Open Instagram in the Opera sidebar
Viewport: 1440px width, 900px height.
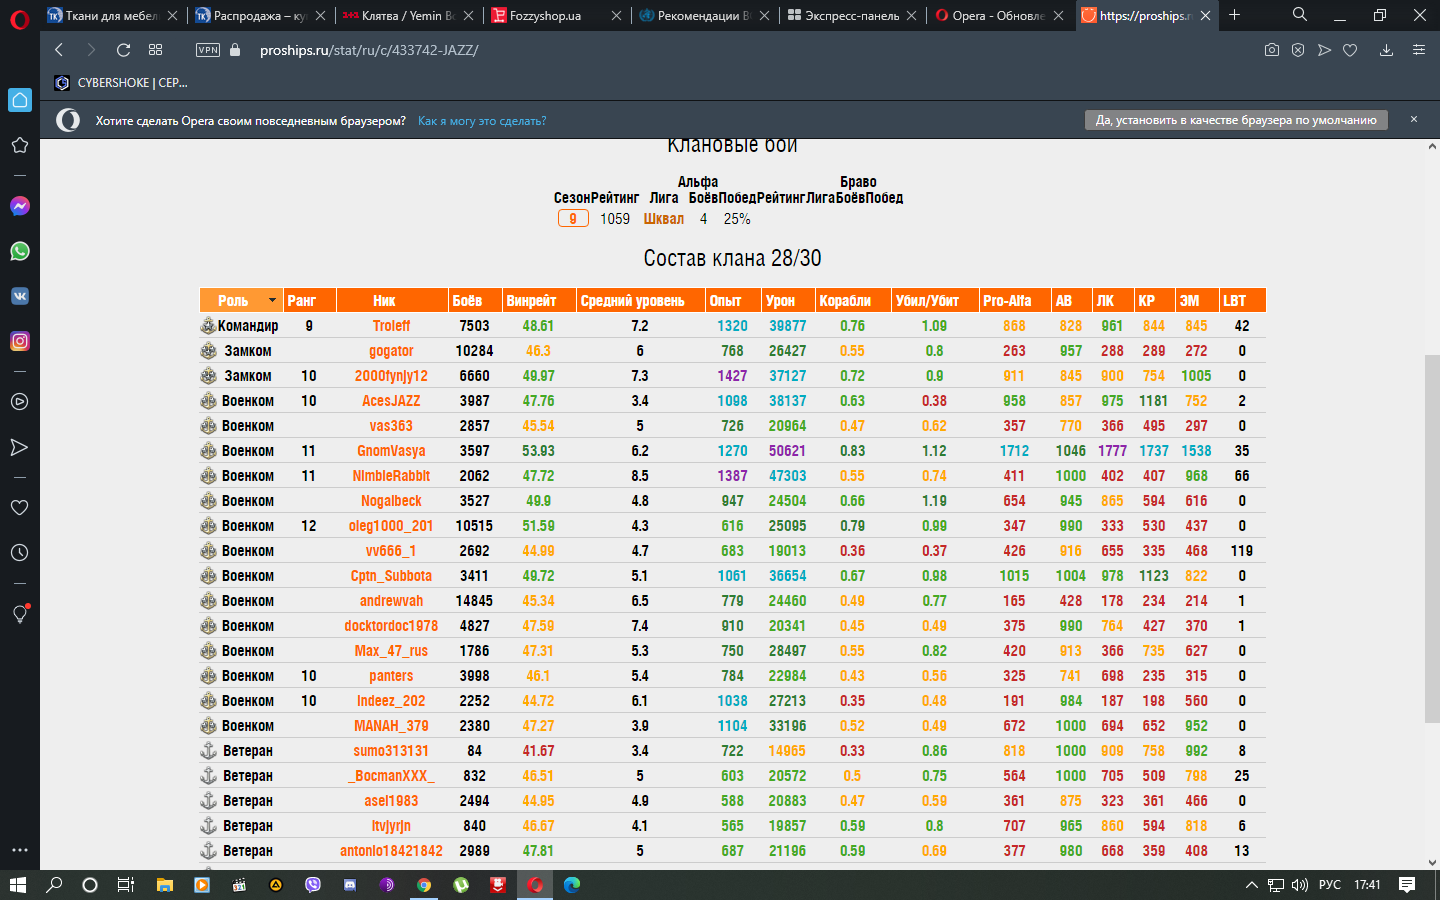point(19,341)
